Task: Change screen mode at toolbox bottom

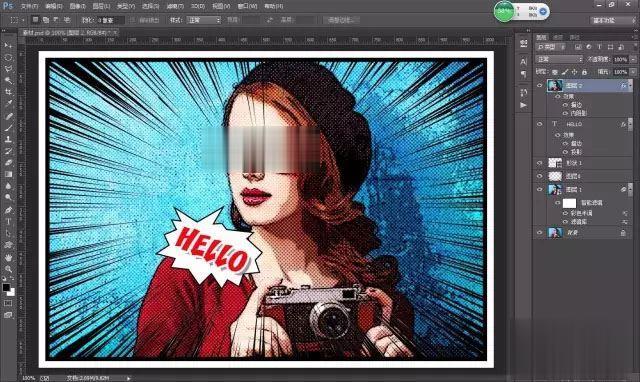Action: pos(8,315)
